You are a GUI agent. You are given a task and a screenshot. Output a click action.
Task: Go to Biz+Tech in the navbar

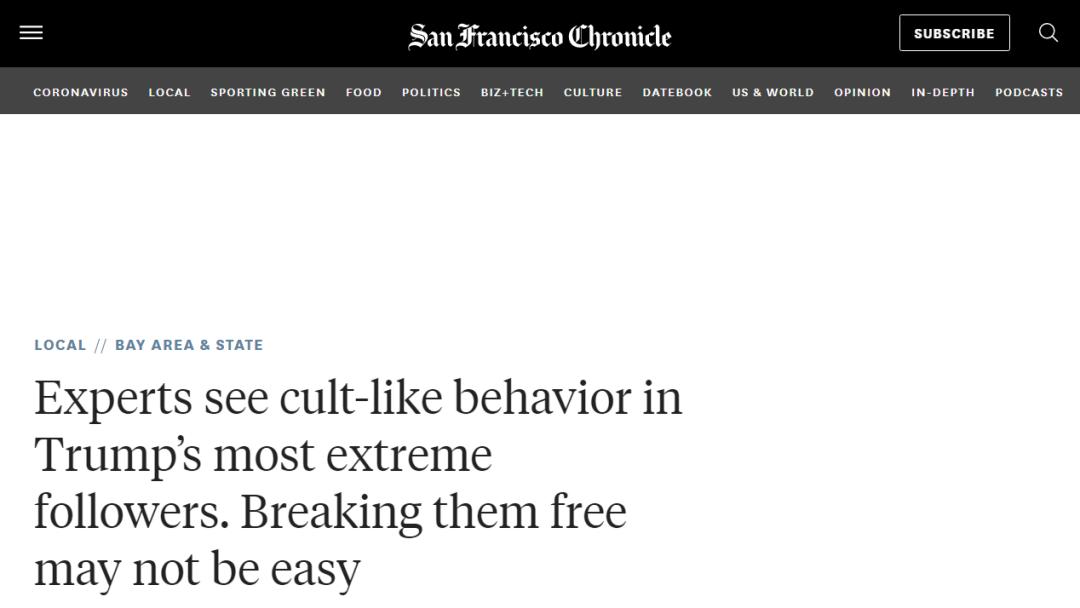(512, 92)
